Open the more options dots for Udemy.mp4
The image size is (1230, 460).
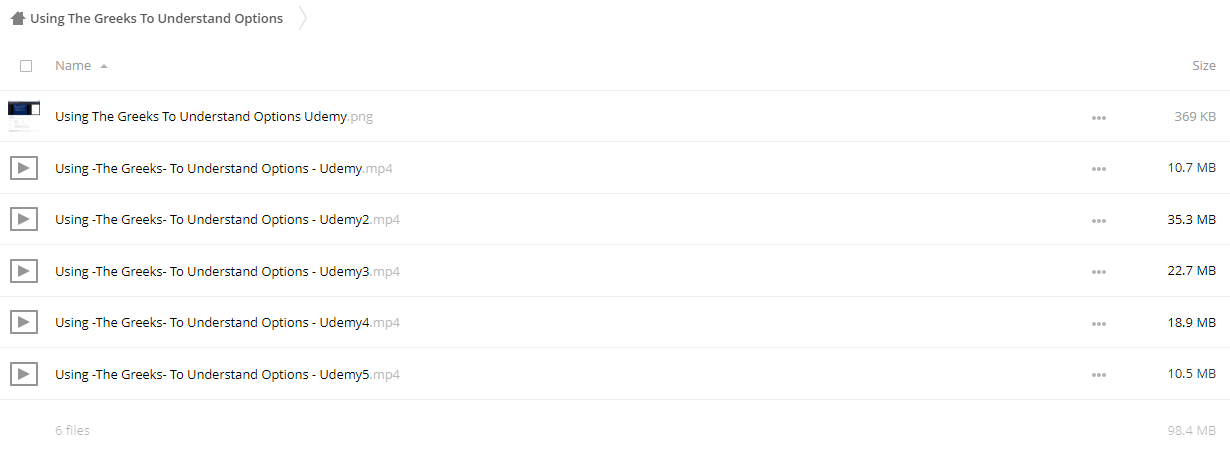coord(1099,168)
